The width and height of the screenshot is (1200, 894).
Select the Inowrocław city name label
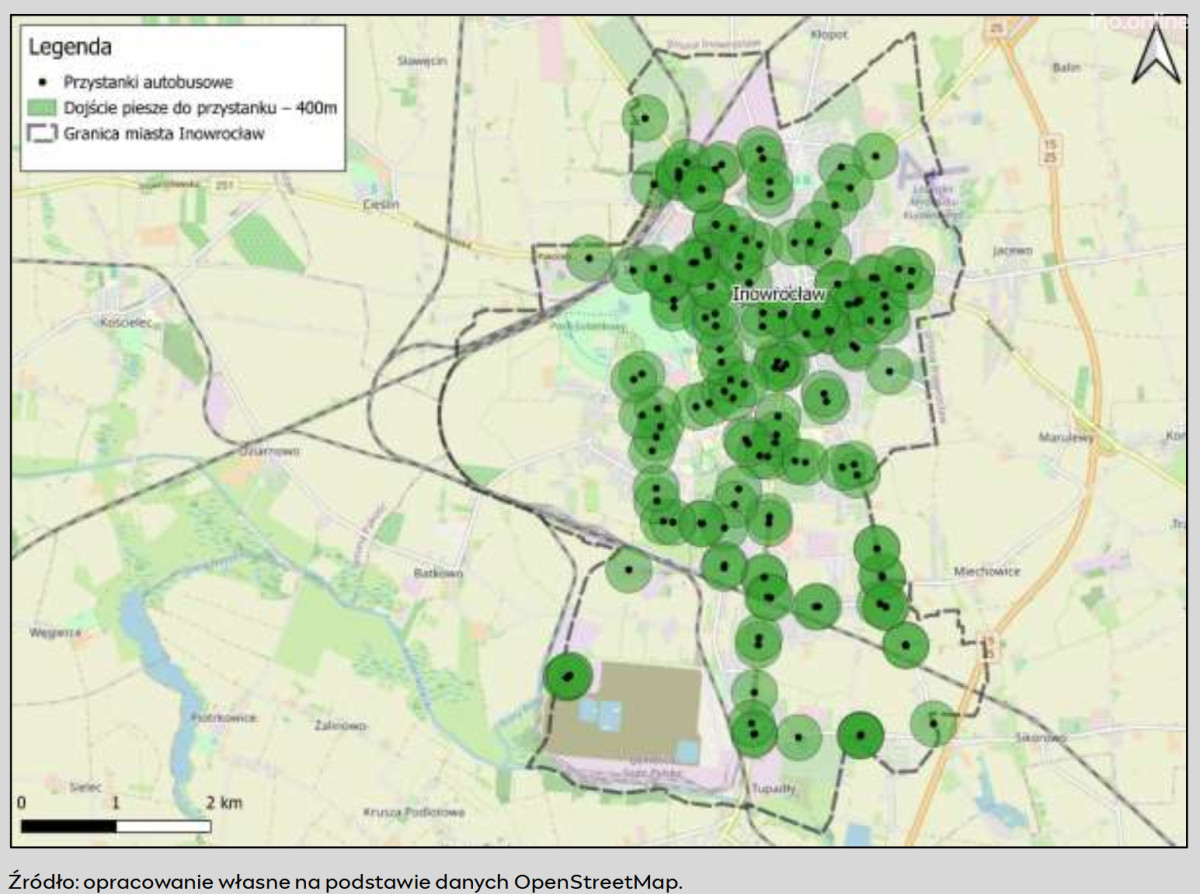click(778, 294)
